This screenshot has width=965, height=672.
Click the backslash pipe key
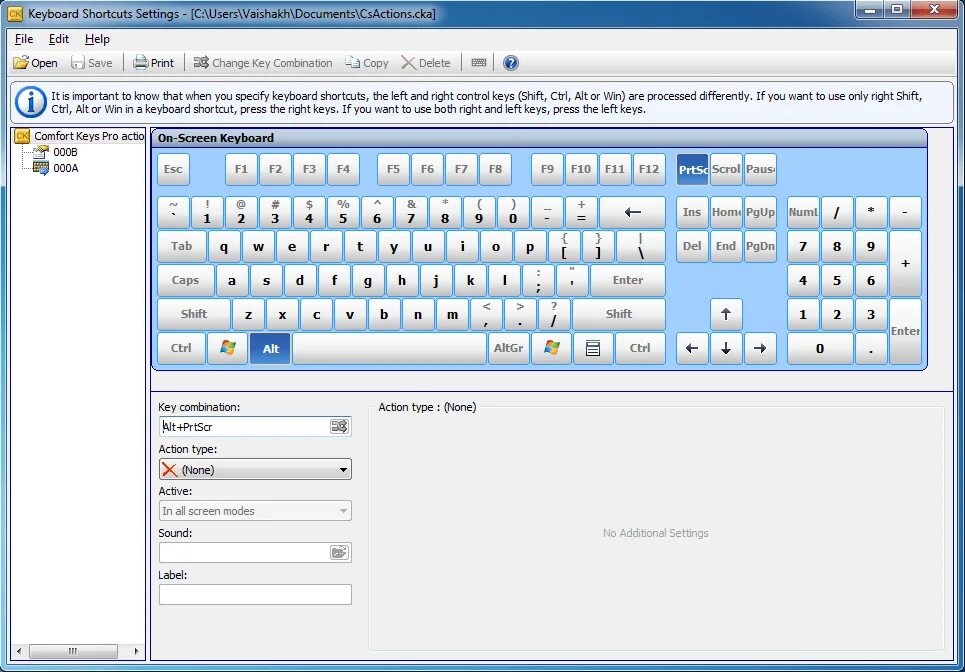pyautogui.click(x=641, y=247)
